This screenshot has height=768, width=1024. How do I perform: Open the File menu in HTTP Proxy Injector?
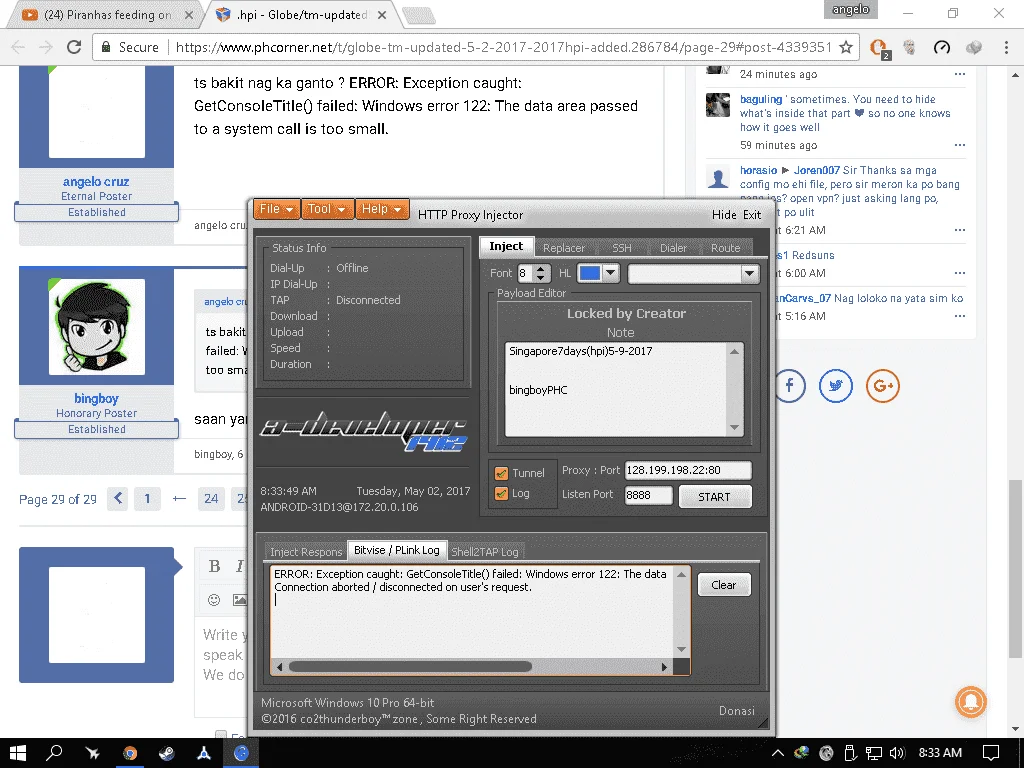[x=277, y=209]
